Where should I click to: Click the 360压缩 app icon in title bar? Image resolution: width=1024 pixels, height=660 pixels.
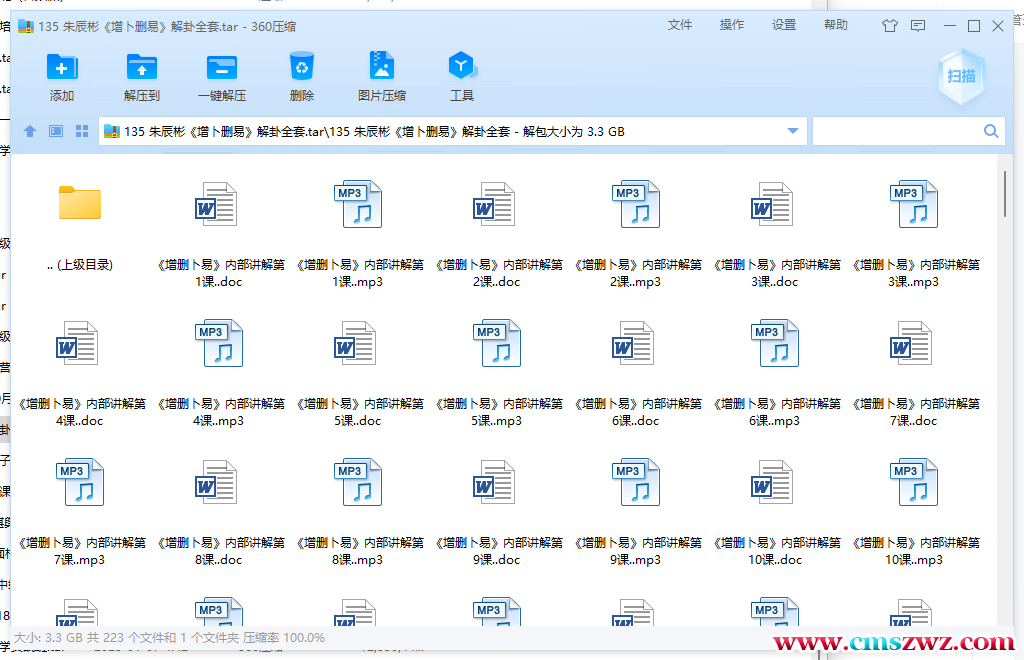[26, 26]
